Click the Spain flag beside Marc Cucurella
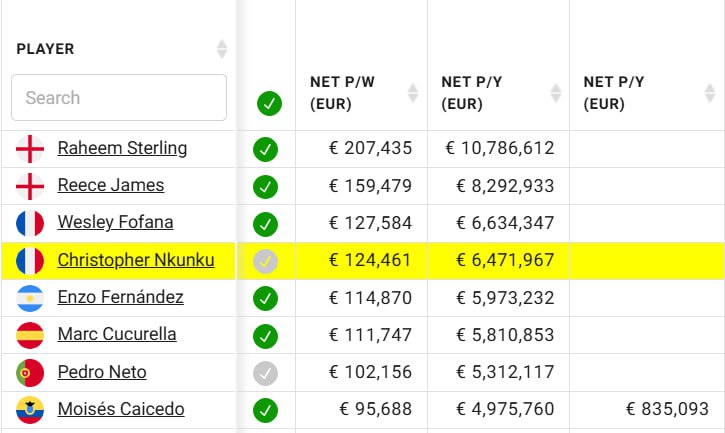 pyautogui.click(x=30, y=335)
